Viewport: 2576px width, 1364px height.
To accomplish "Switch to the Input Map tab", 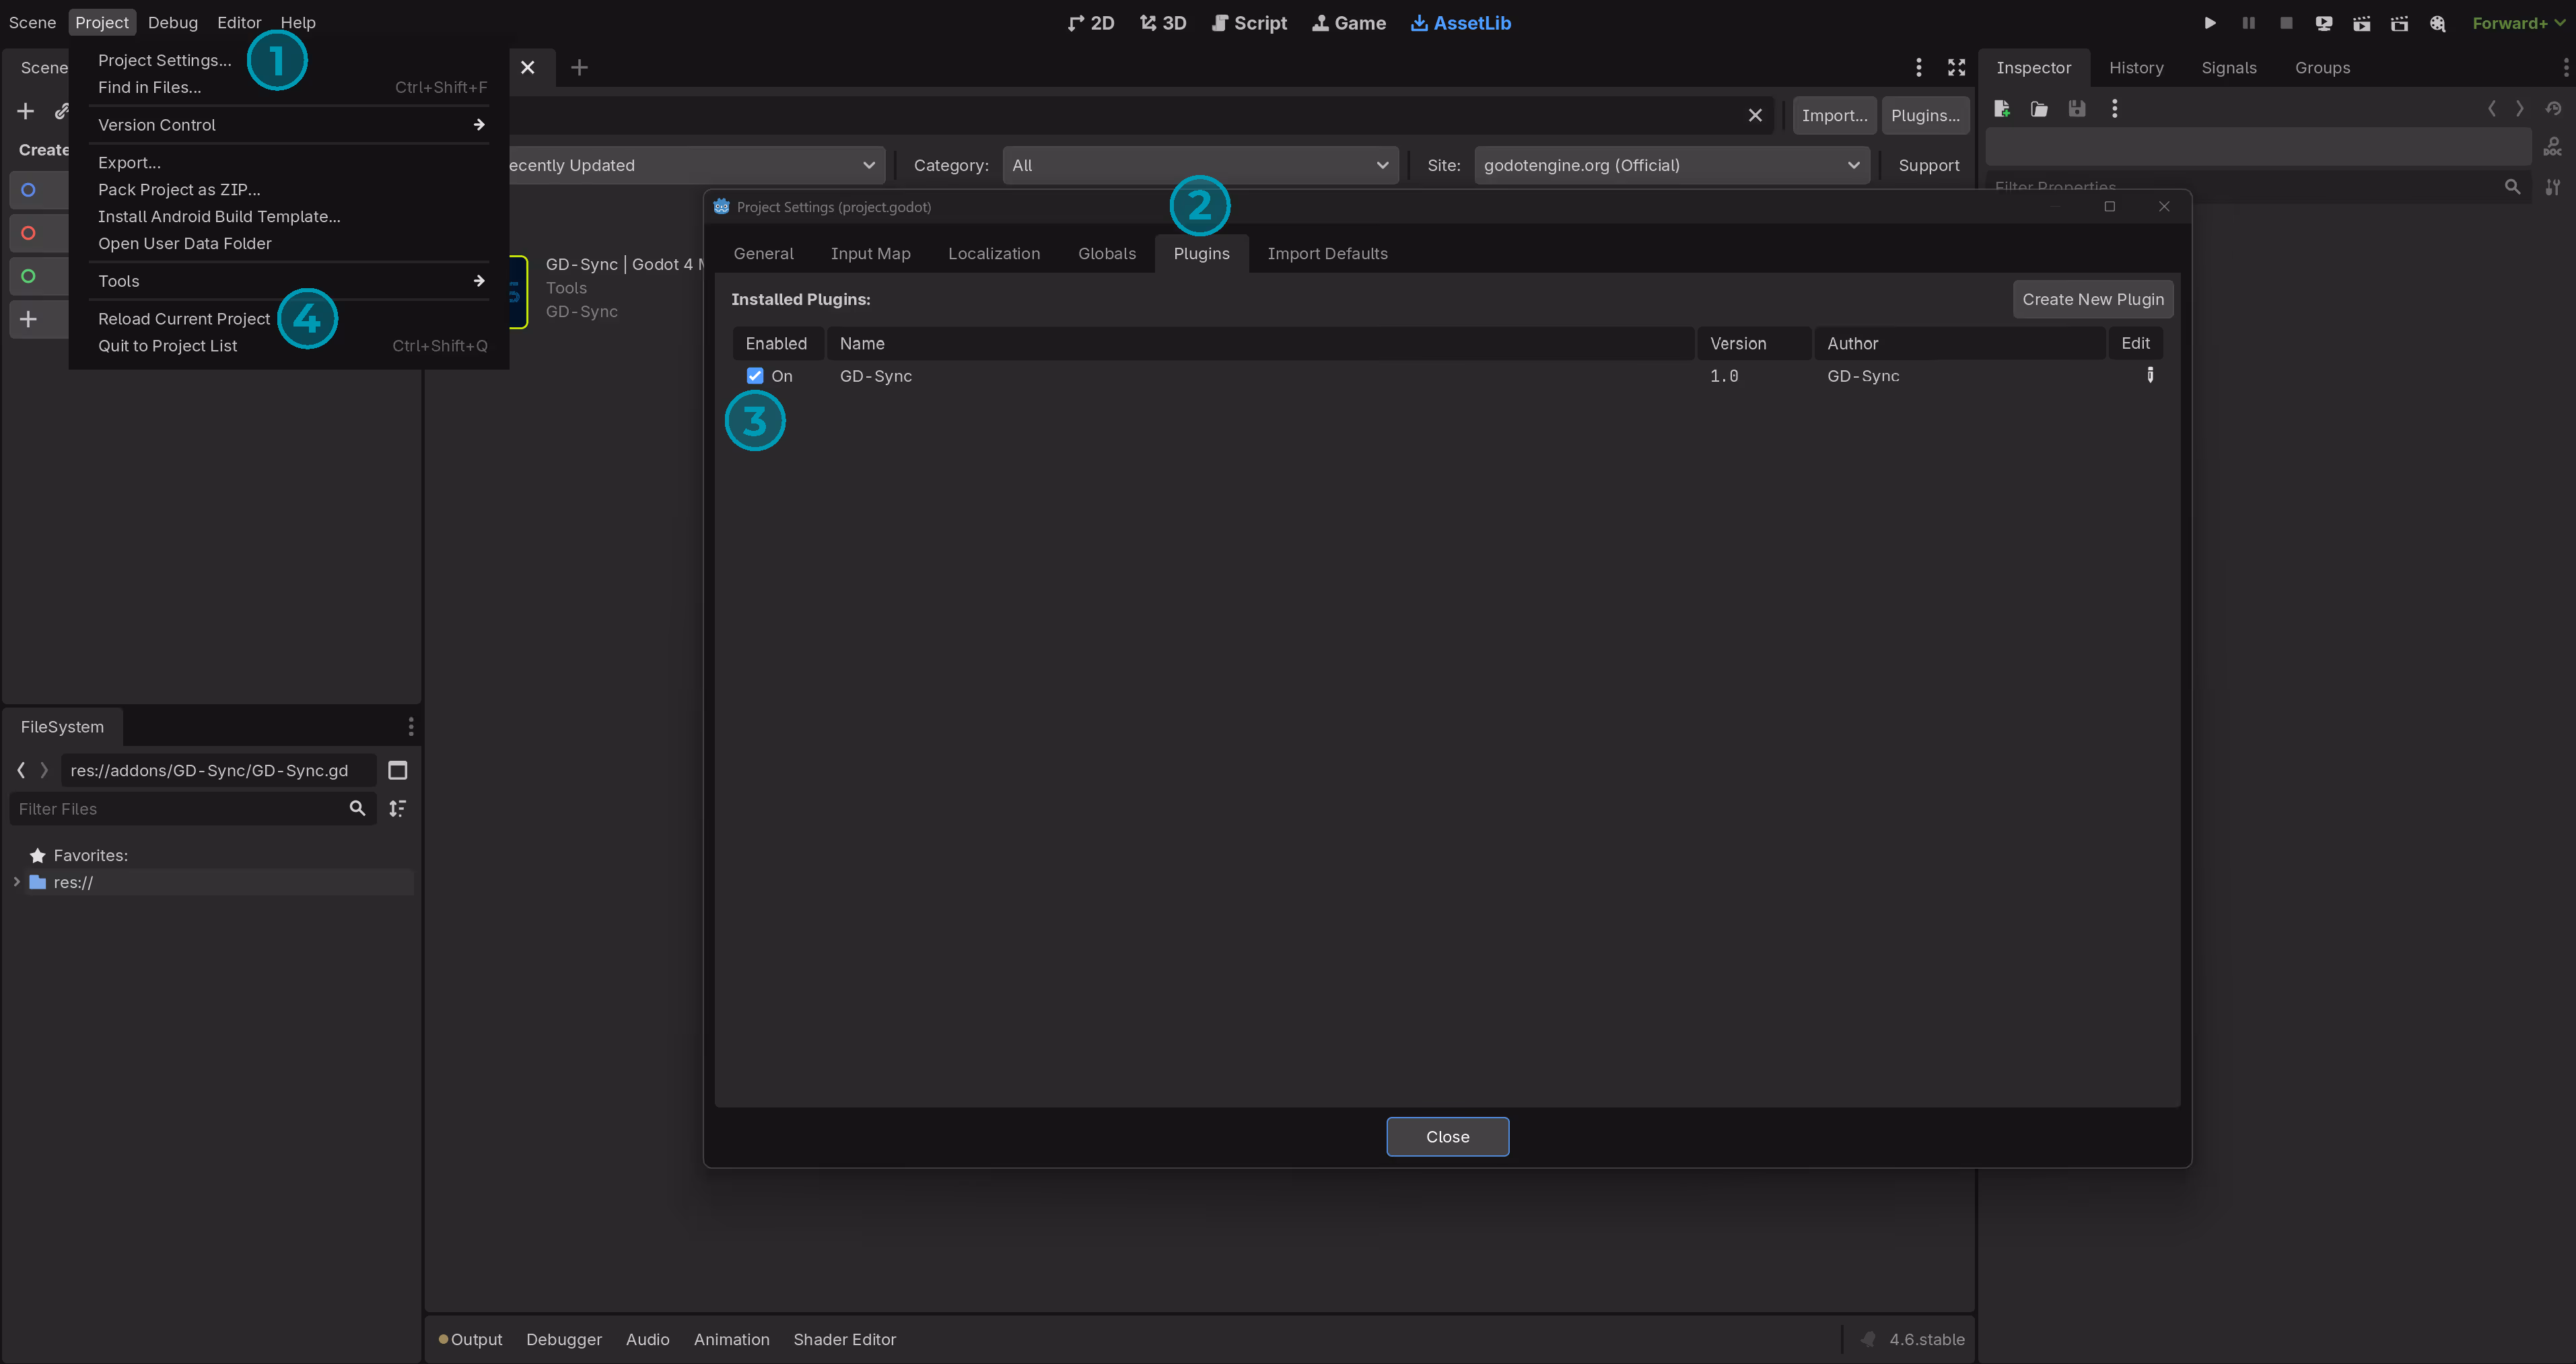I will pyautogui.click(x=870, y=253).
